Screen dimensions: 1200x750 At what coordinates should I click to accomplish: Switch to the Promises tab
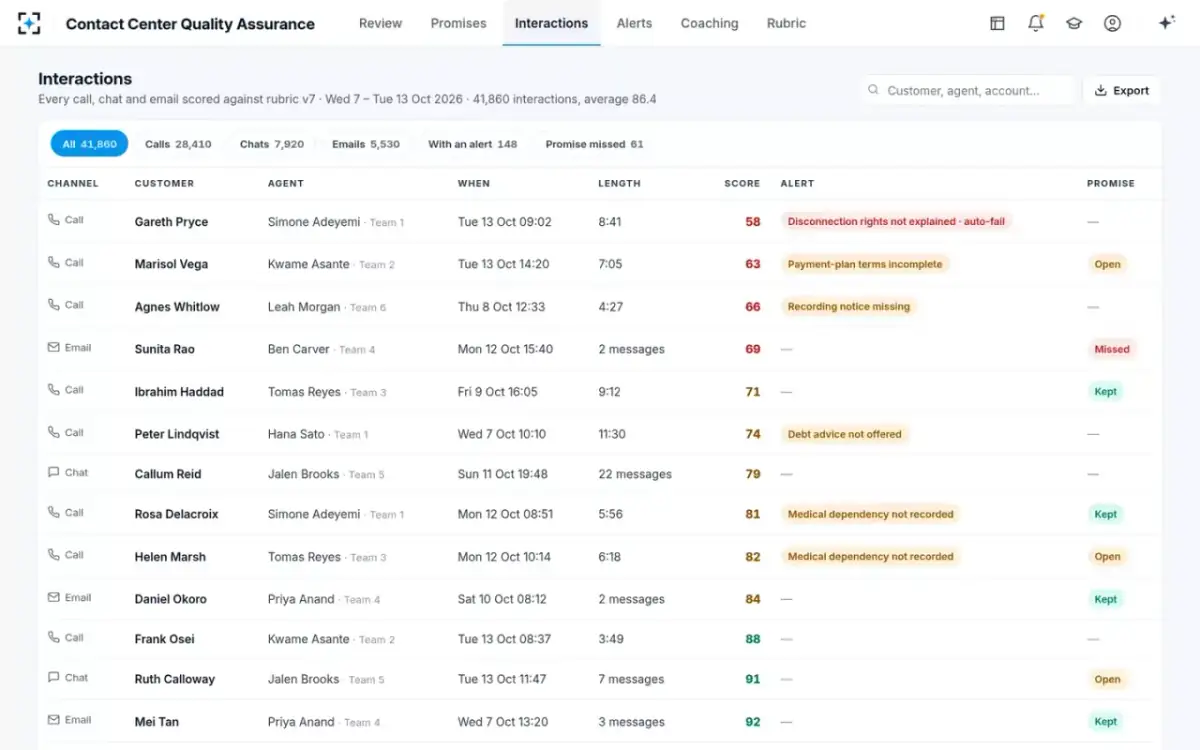tap(458, 23)
